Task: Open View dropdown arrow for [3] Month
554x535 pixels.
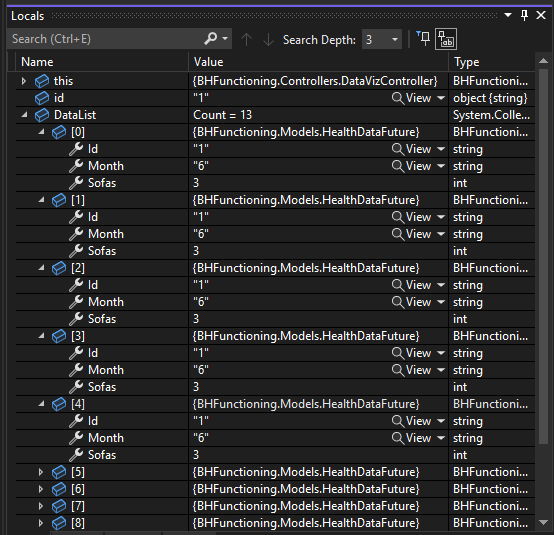Action: point(441,370)
